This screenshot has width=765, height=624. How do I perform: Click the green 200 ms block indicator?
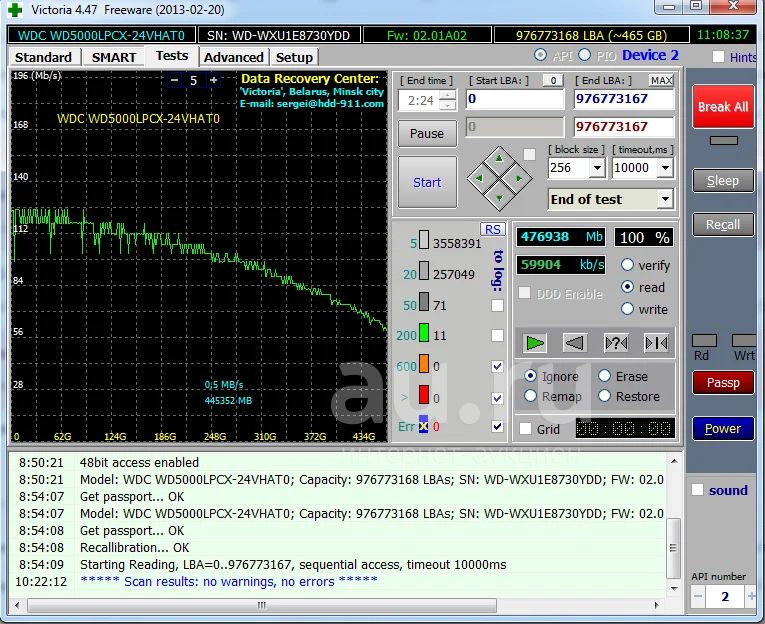(424, 333)
